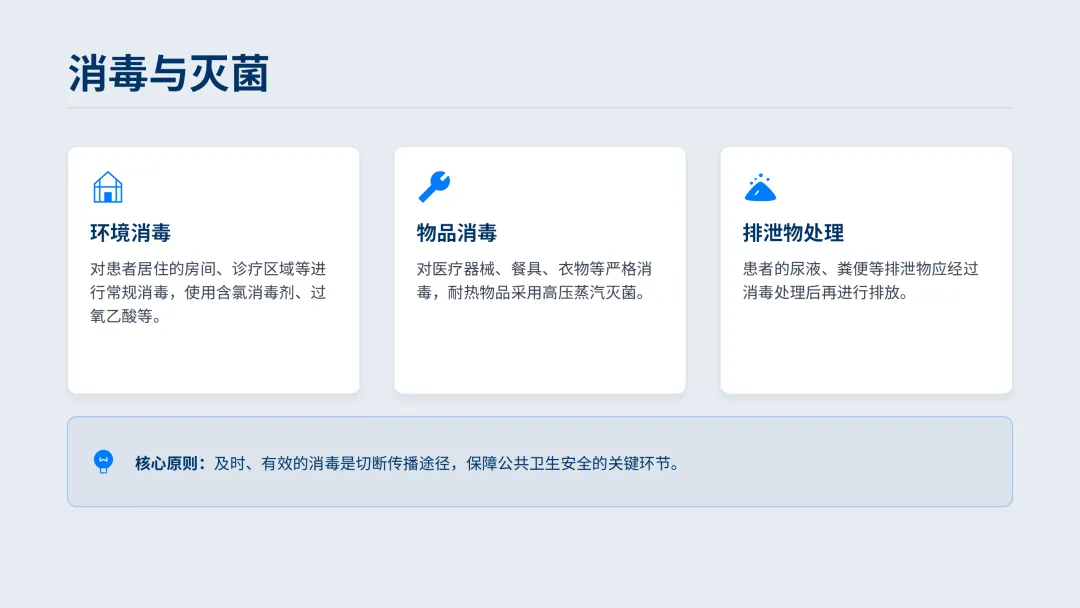Select the heading 环境消毒
Screen dimensions: 1080x608
pyautogui.click(x=130, y=233)
